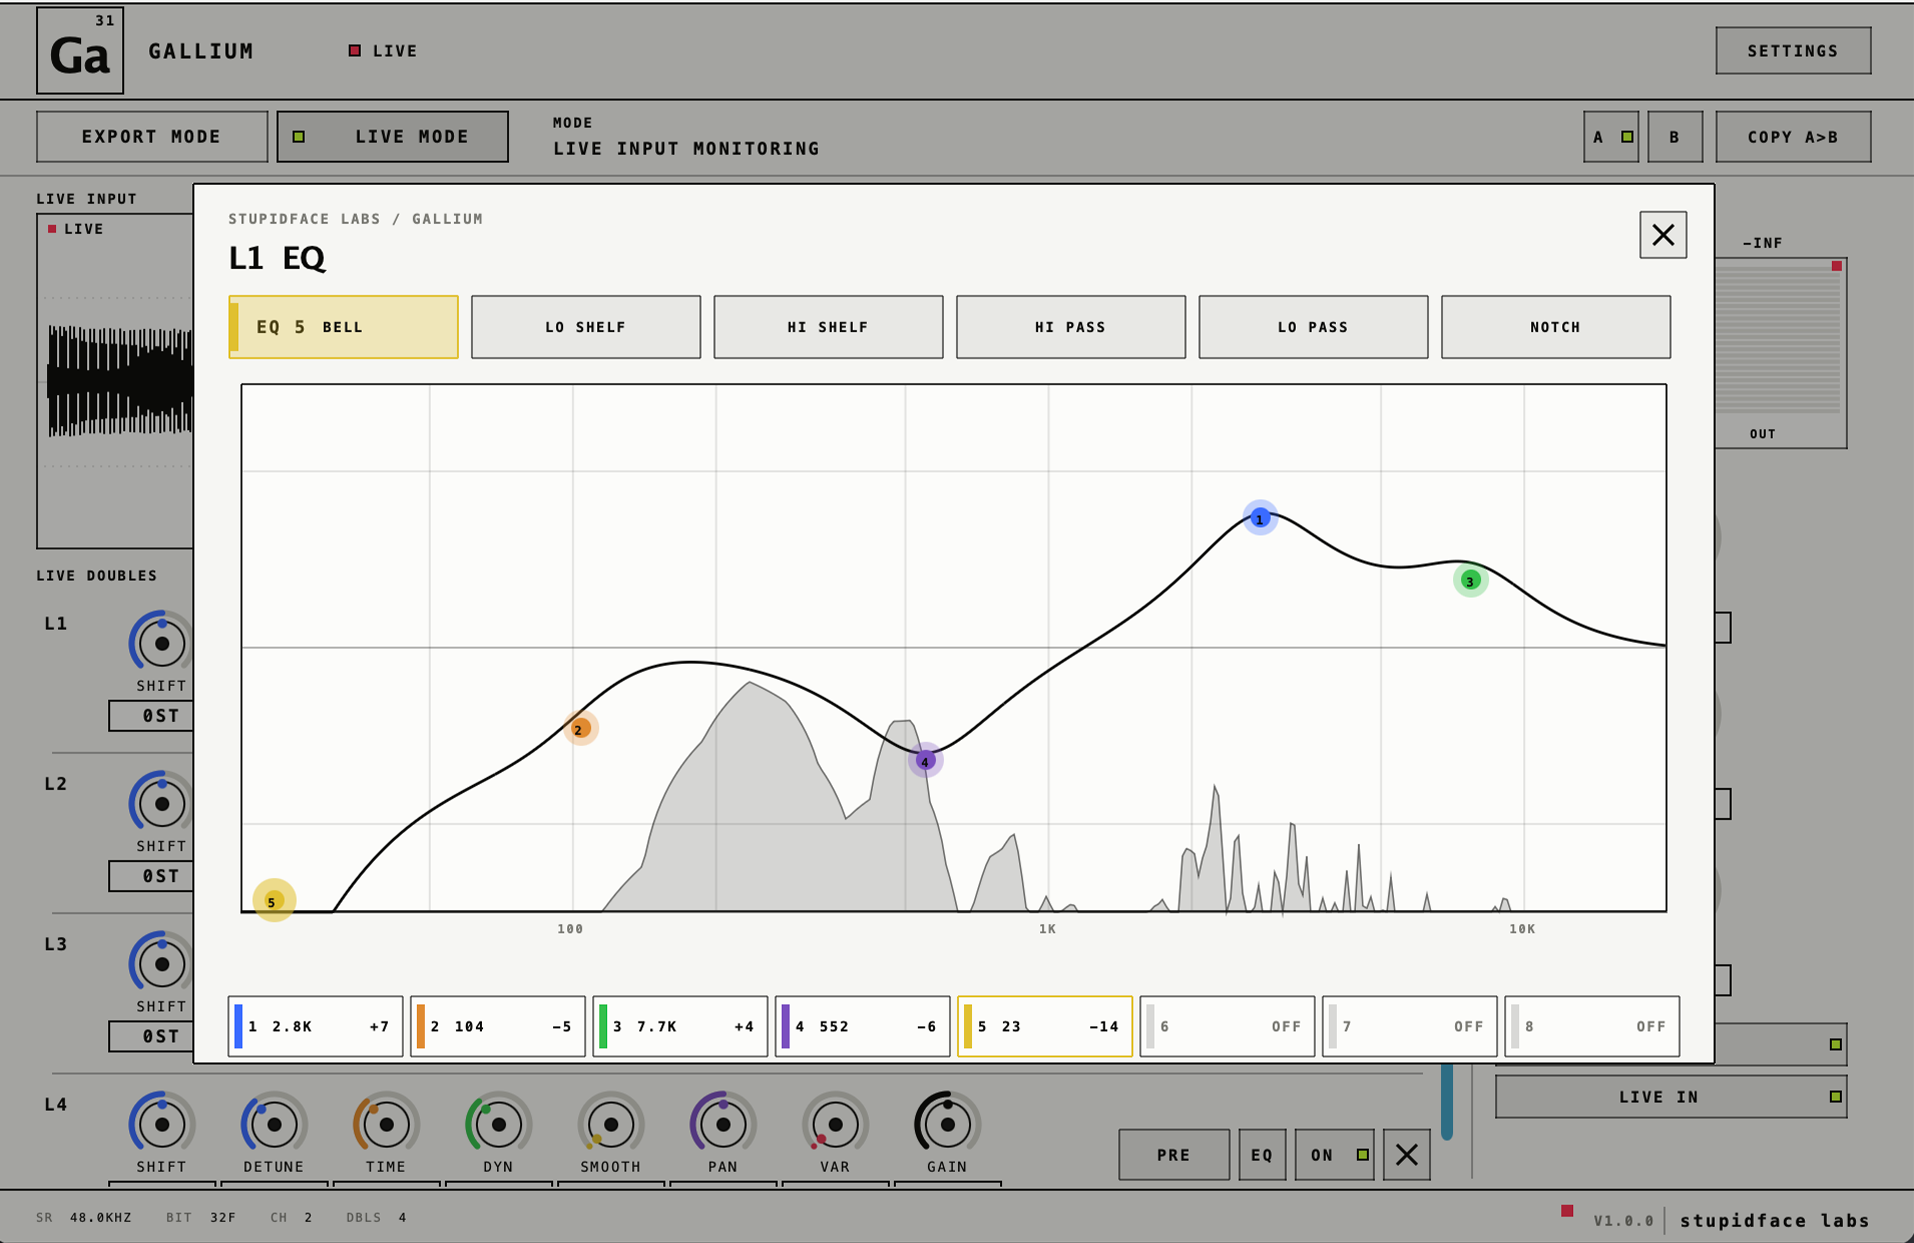
Task: Select green EQ node 3 on curve
Action: 1470,580
